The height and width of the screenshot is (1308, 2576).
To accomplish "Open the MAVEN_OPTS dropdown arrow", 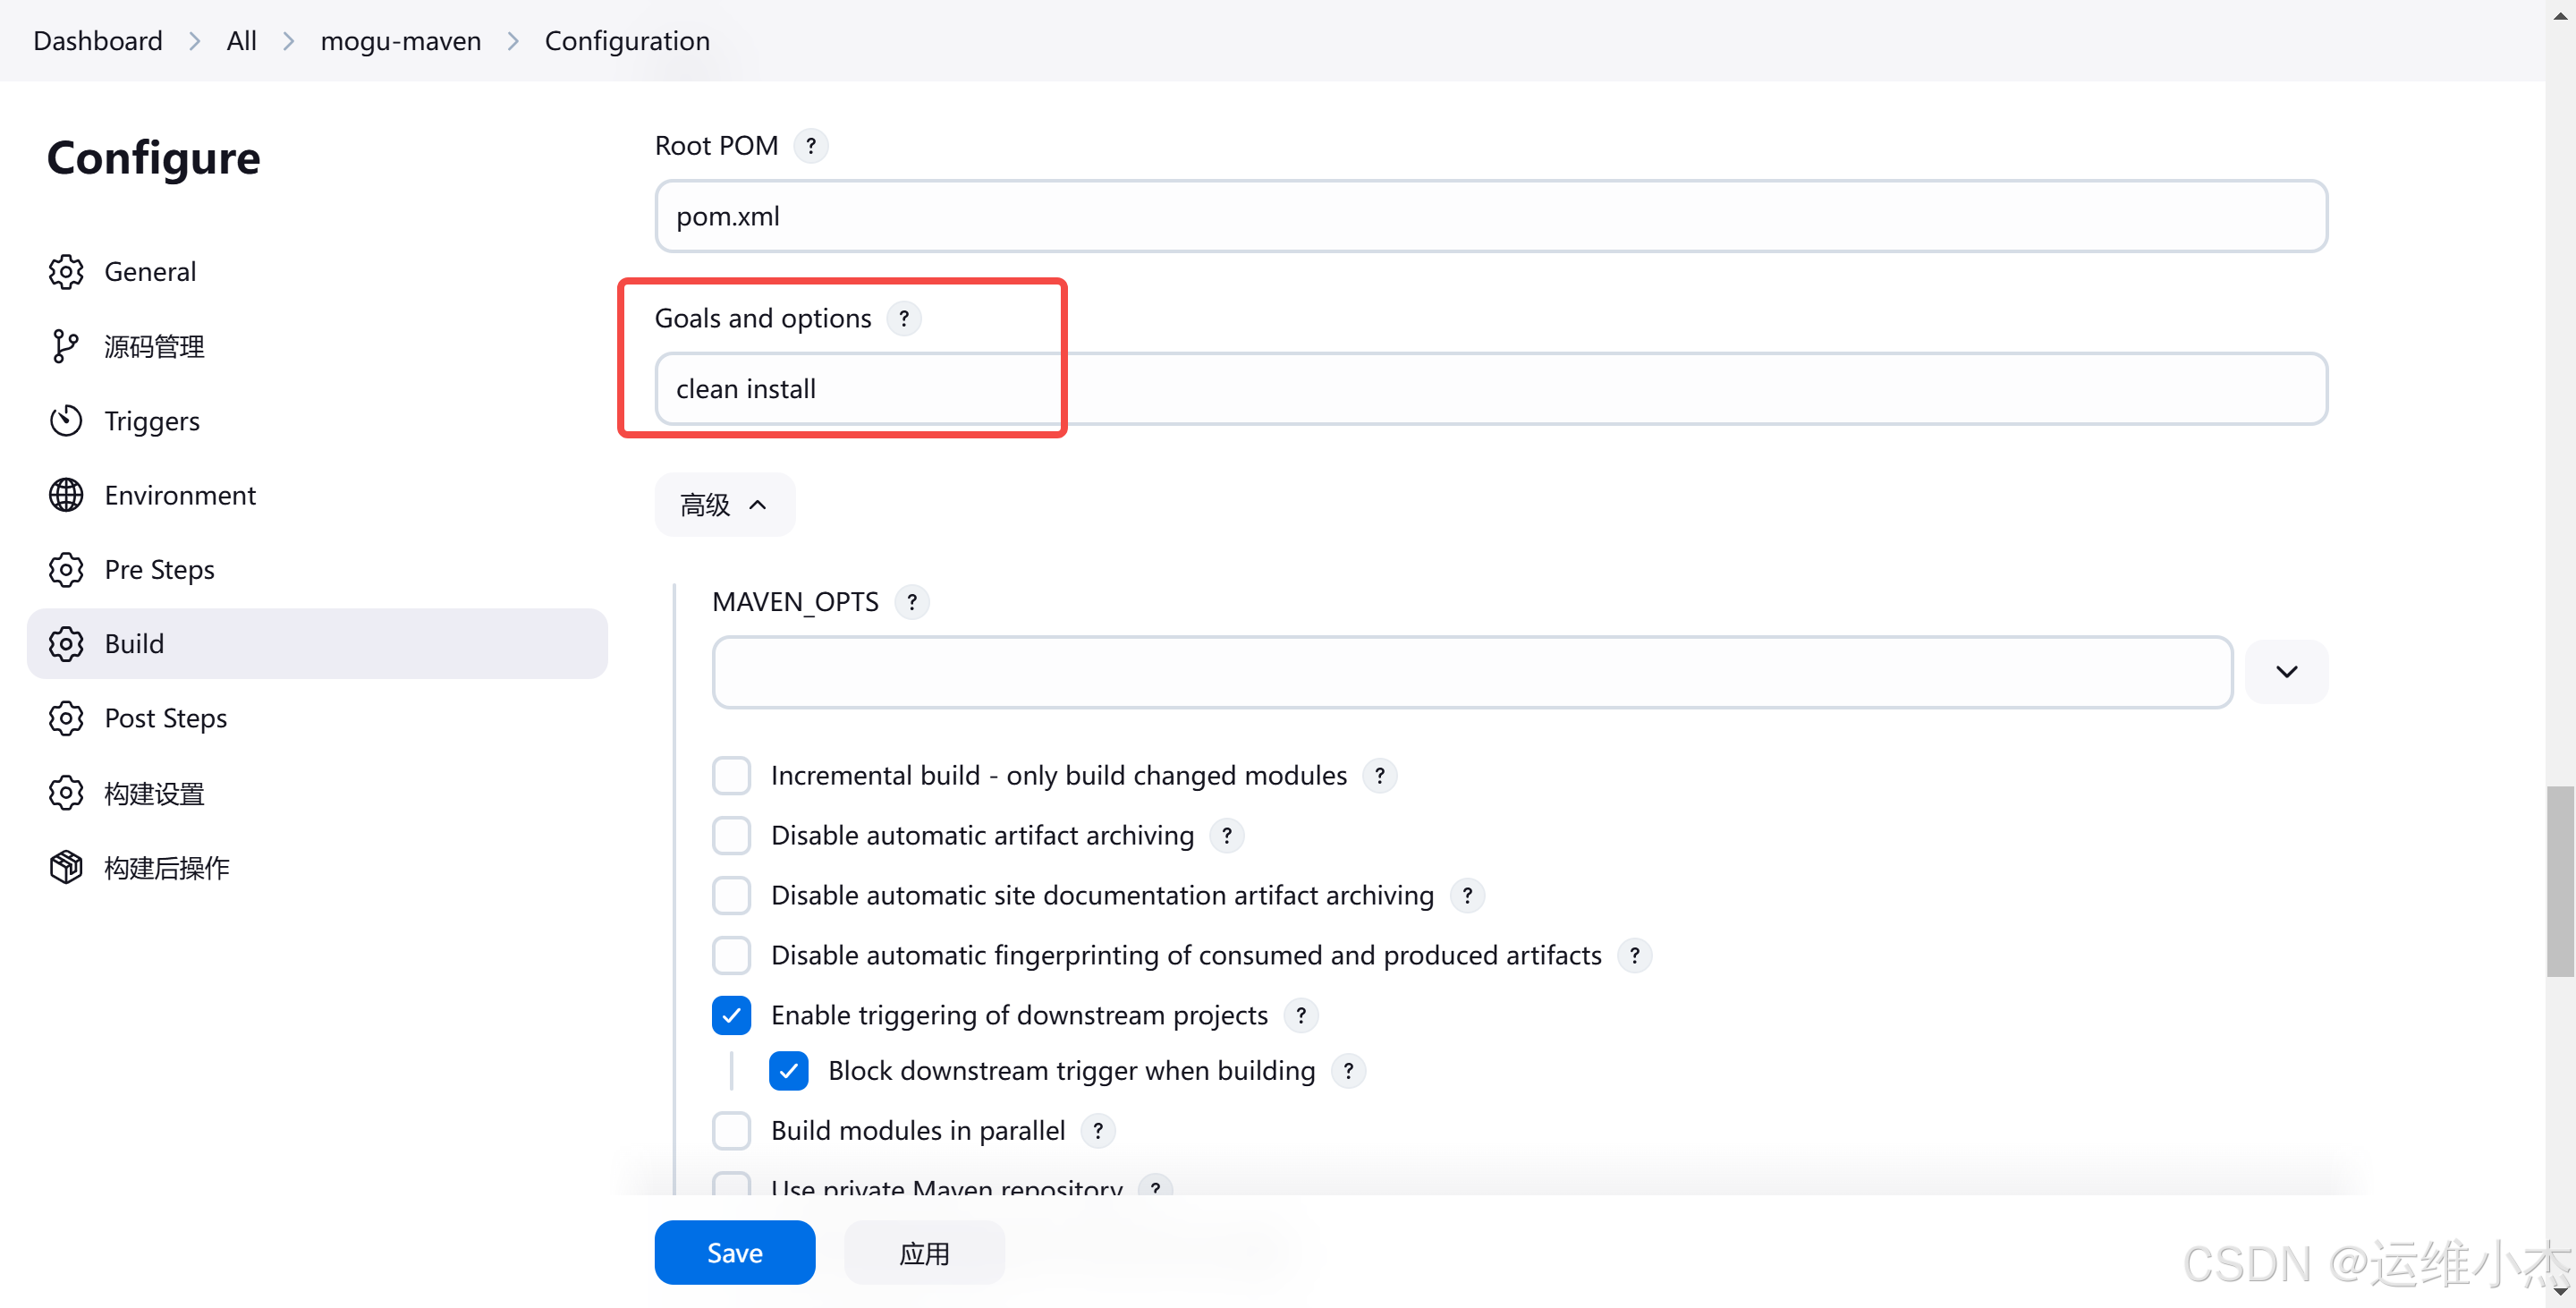I will [x=2285, y=672].
